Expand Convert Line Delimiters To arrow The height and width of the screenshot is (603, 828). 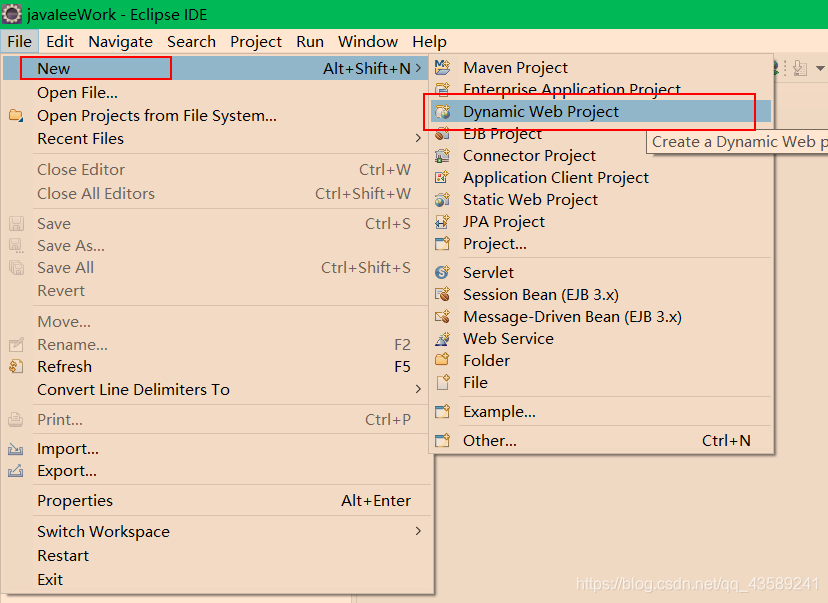418,389
